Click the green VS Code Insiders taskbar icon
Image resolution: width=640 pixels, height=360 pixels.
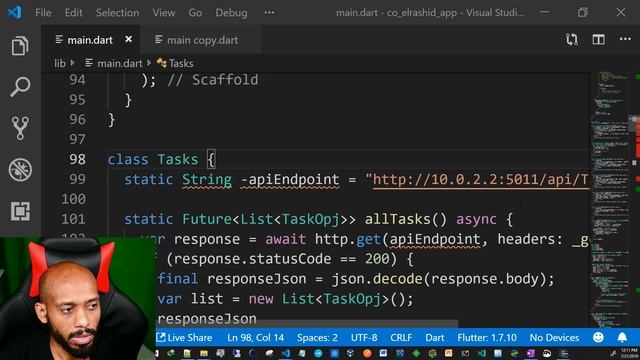click(x=481, y=353)
